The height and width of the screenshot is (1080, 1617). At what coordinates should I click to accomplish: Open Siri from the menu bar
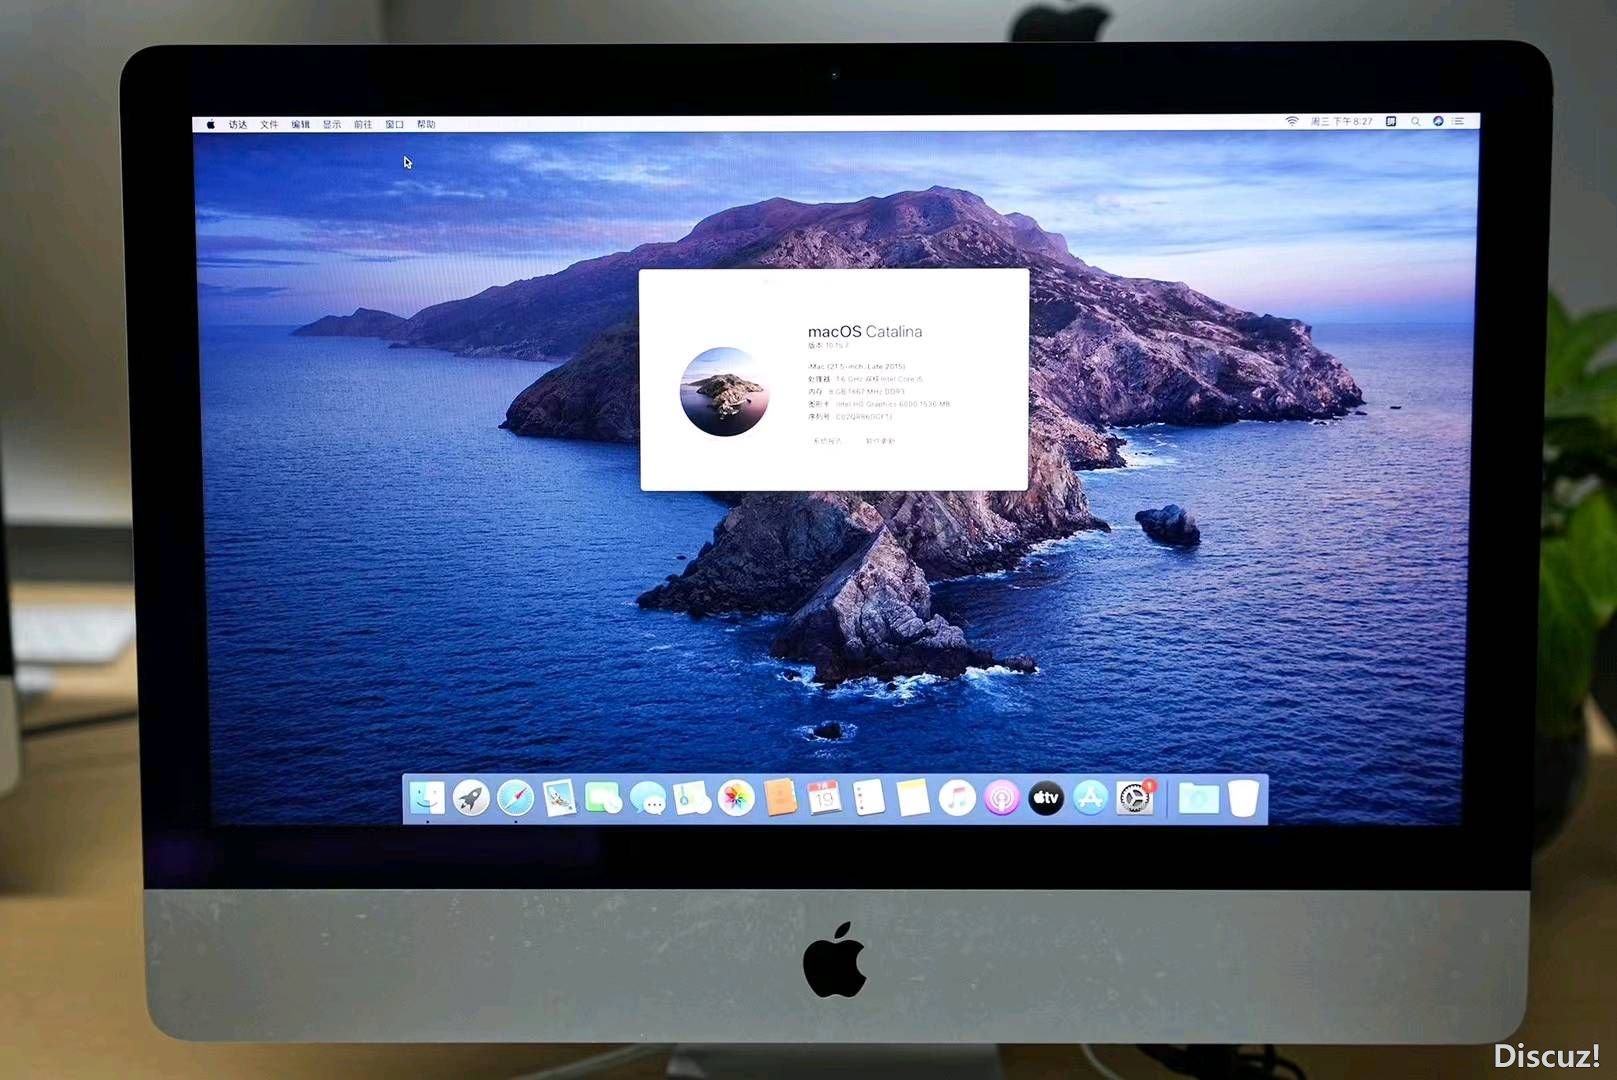pos(1438,121)
